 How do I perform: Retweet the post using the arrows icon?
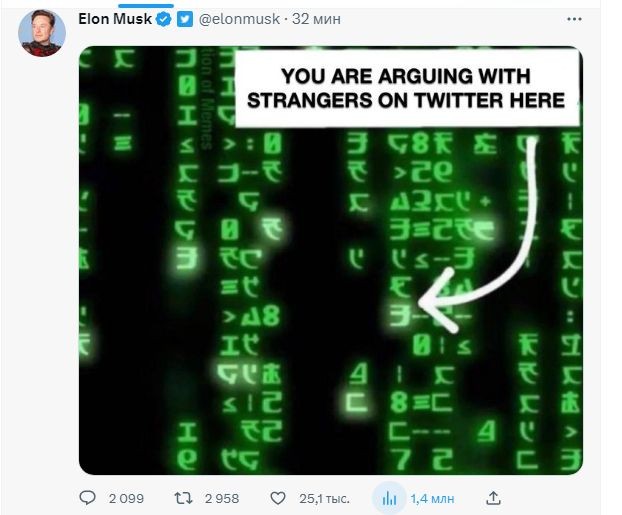(184, 497)
